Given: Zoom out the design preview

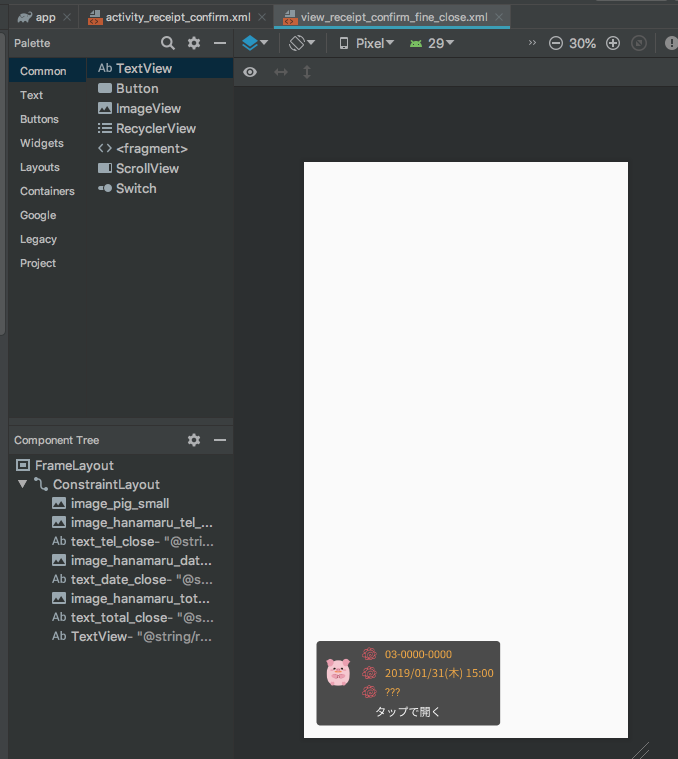Looking at the screenshot, I should tap(556, 43).
